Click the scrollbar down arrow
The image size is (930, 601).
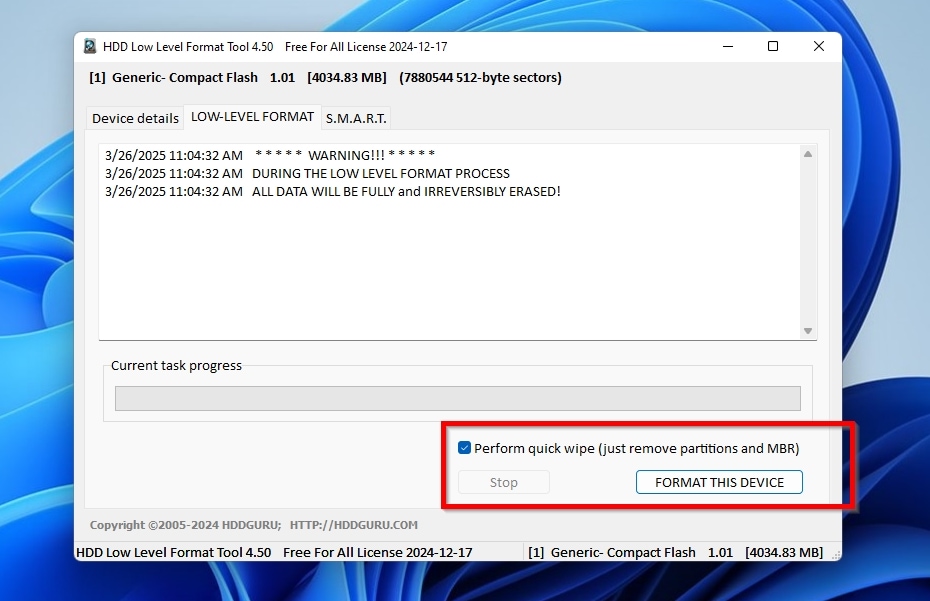point(808,330)
